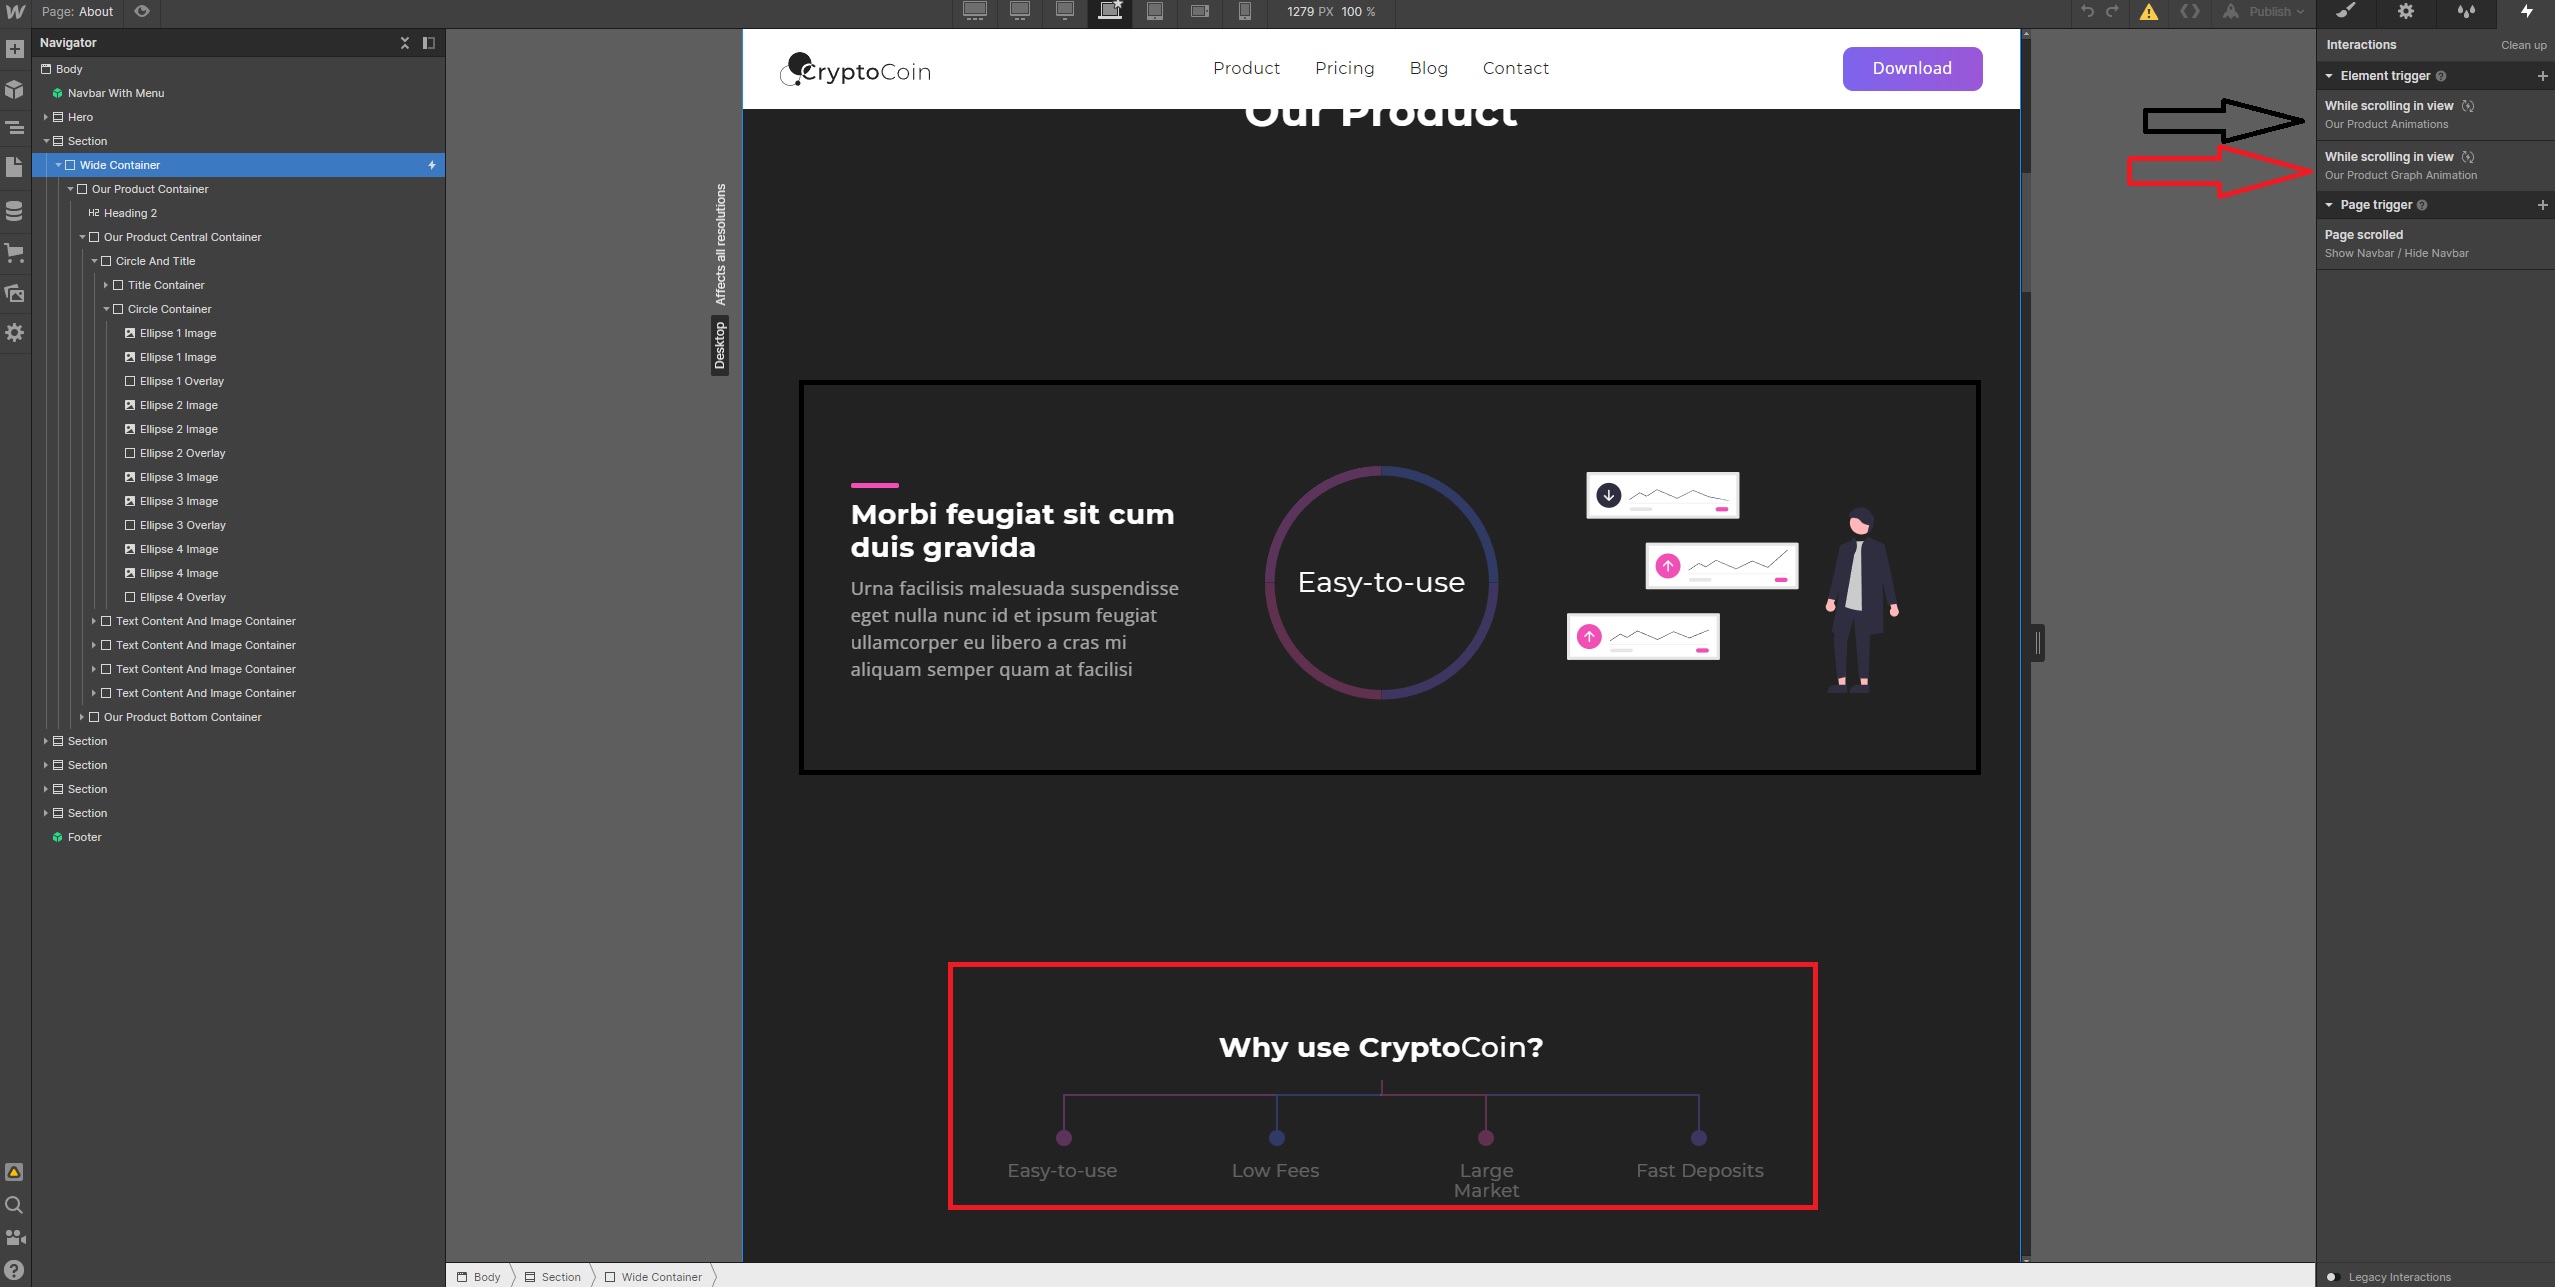This screenshot has height=1287, width=2555.
Task: Expand Our Product Bottom Container
Action: (82, 717)
